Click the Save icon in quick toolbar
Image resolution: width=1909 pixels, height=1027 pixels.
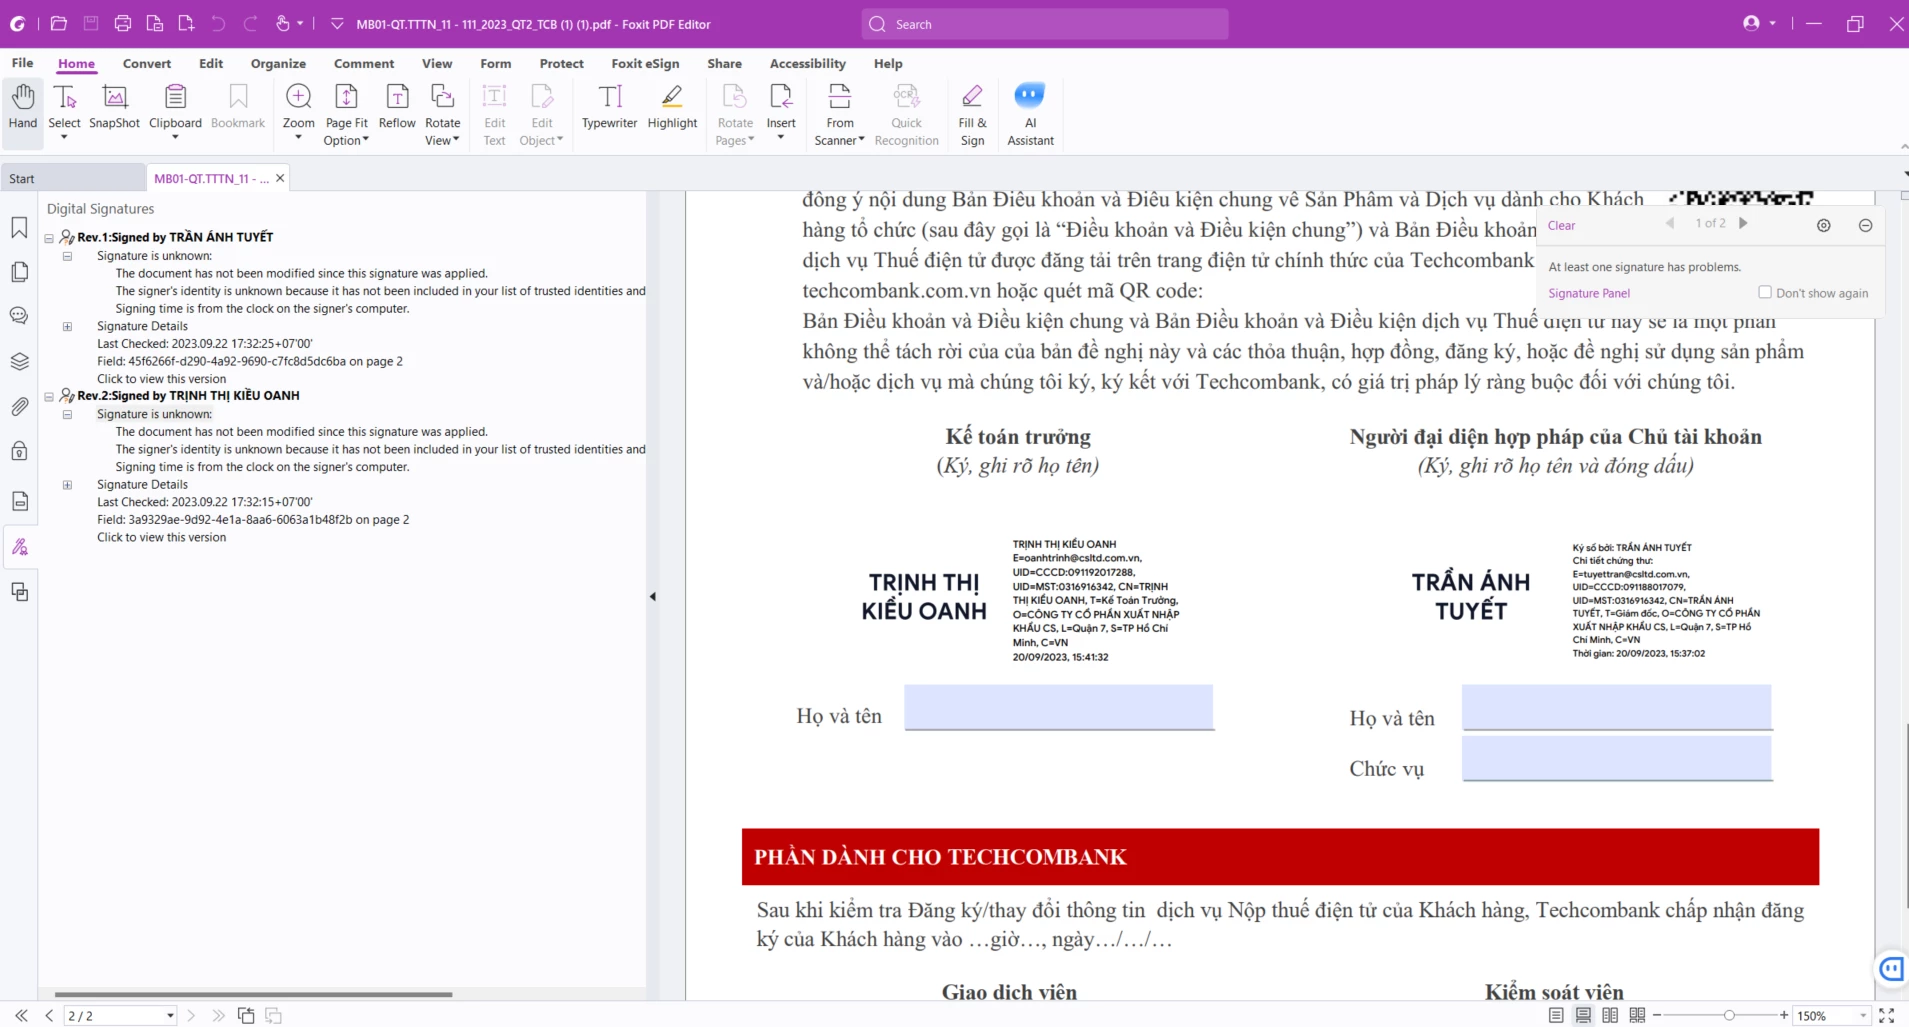(x=91, y=23)
